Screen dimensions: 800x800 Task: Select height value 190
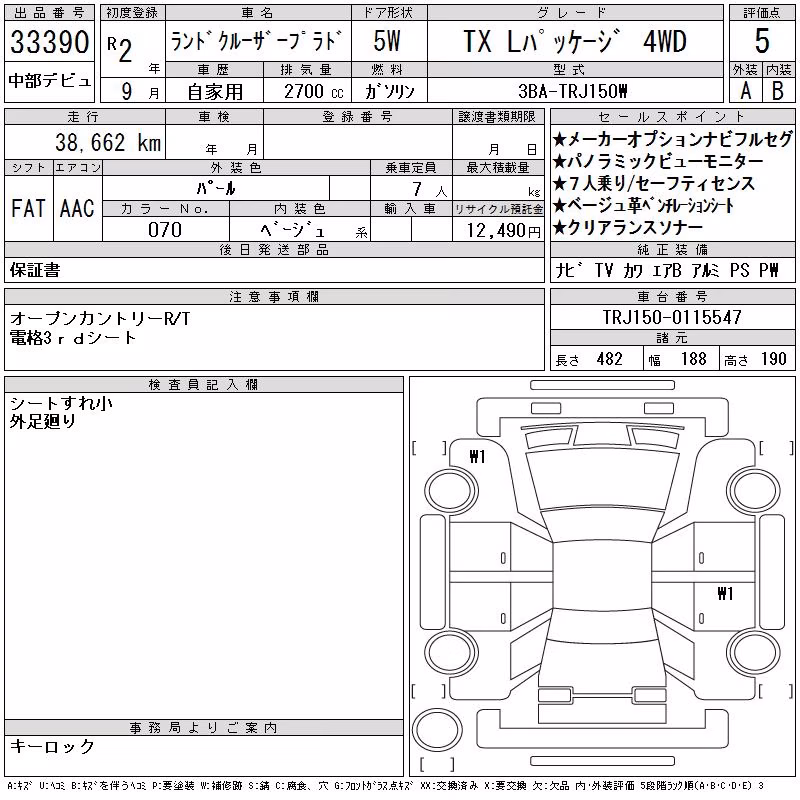click(x=773, y=359)
